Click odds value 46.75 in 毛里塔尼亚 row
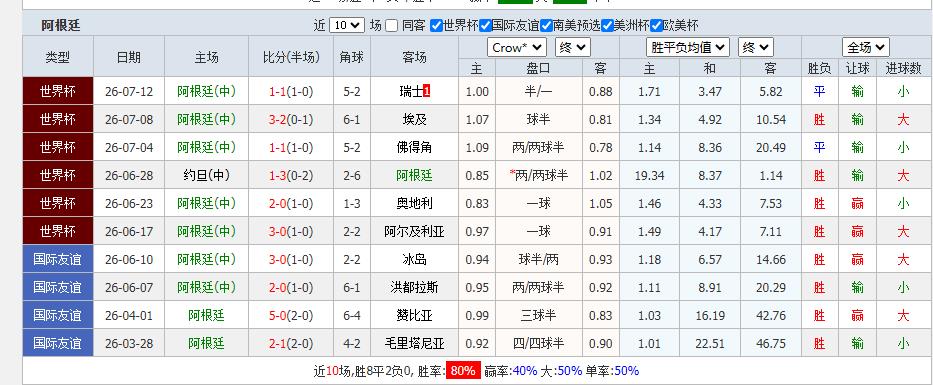The image size is (933, 385). point(771,343)
